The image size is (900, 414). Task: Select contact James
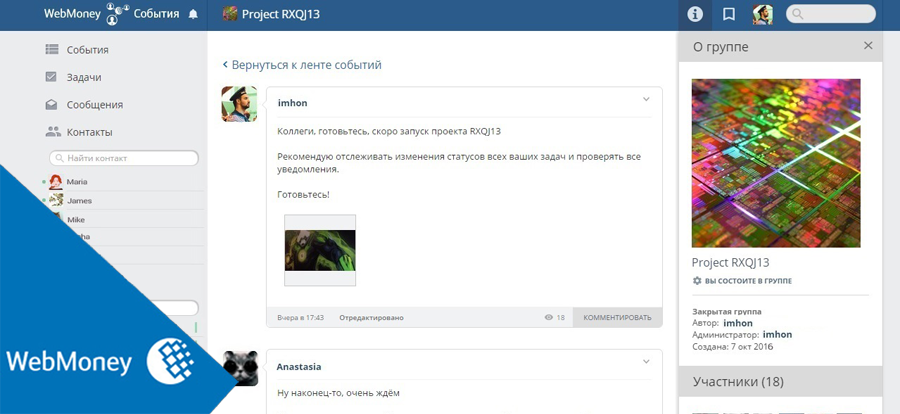click(79, 201)
